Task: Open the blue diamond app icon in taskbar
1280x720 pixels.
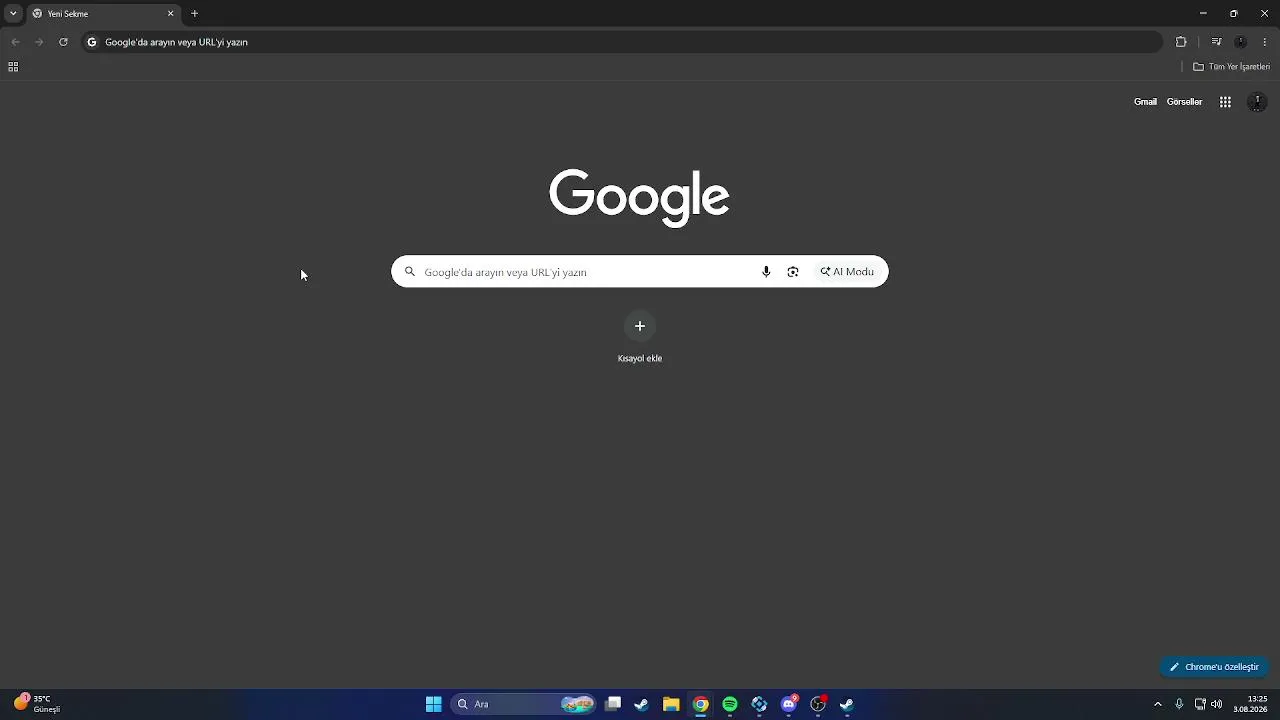Action: pos(759,704)
